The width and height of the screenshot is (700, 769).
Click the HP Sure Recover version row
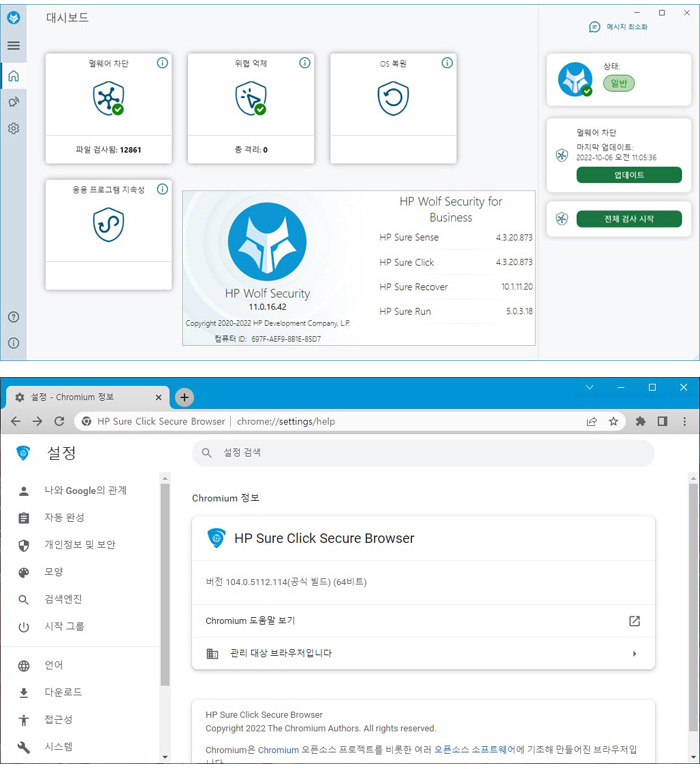[x=456, y=287]
